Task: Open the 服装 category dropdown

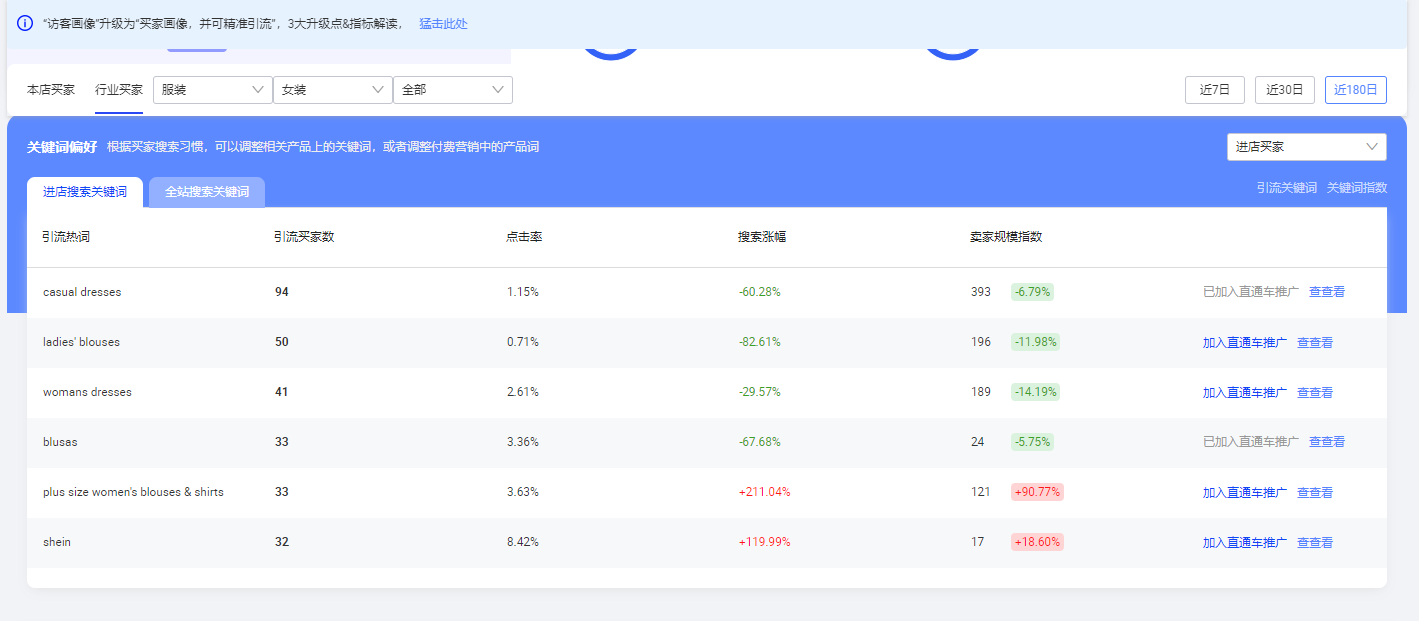Action: [212, 89]
